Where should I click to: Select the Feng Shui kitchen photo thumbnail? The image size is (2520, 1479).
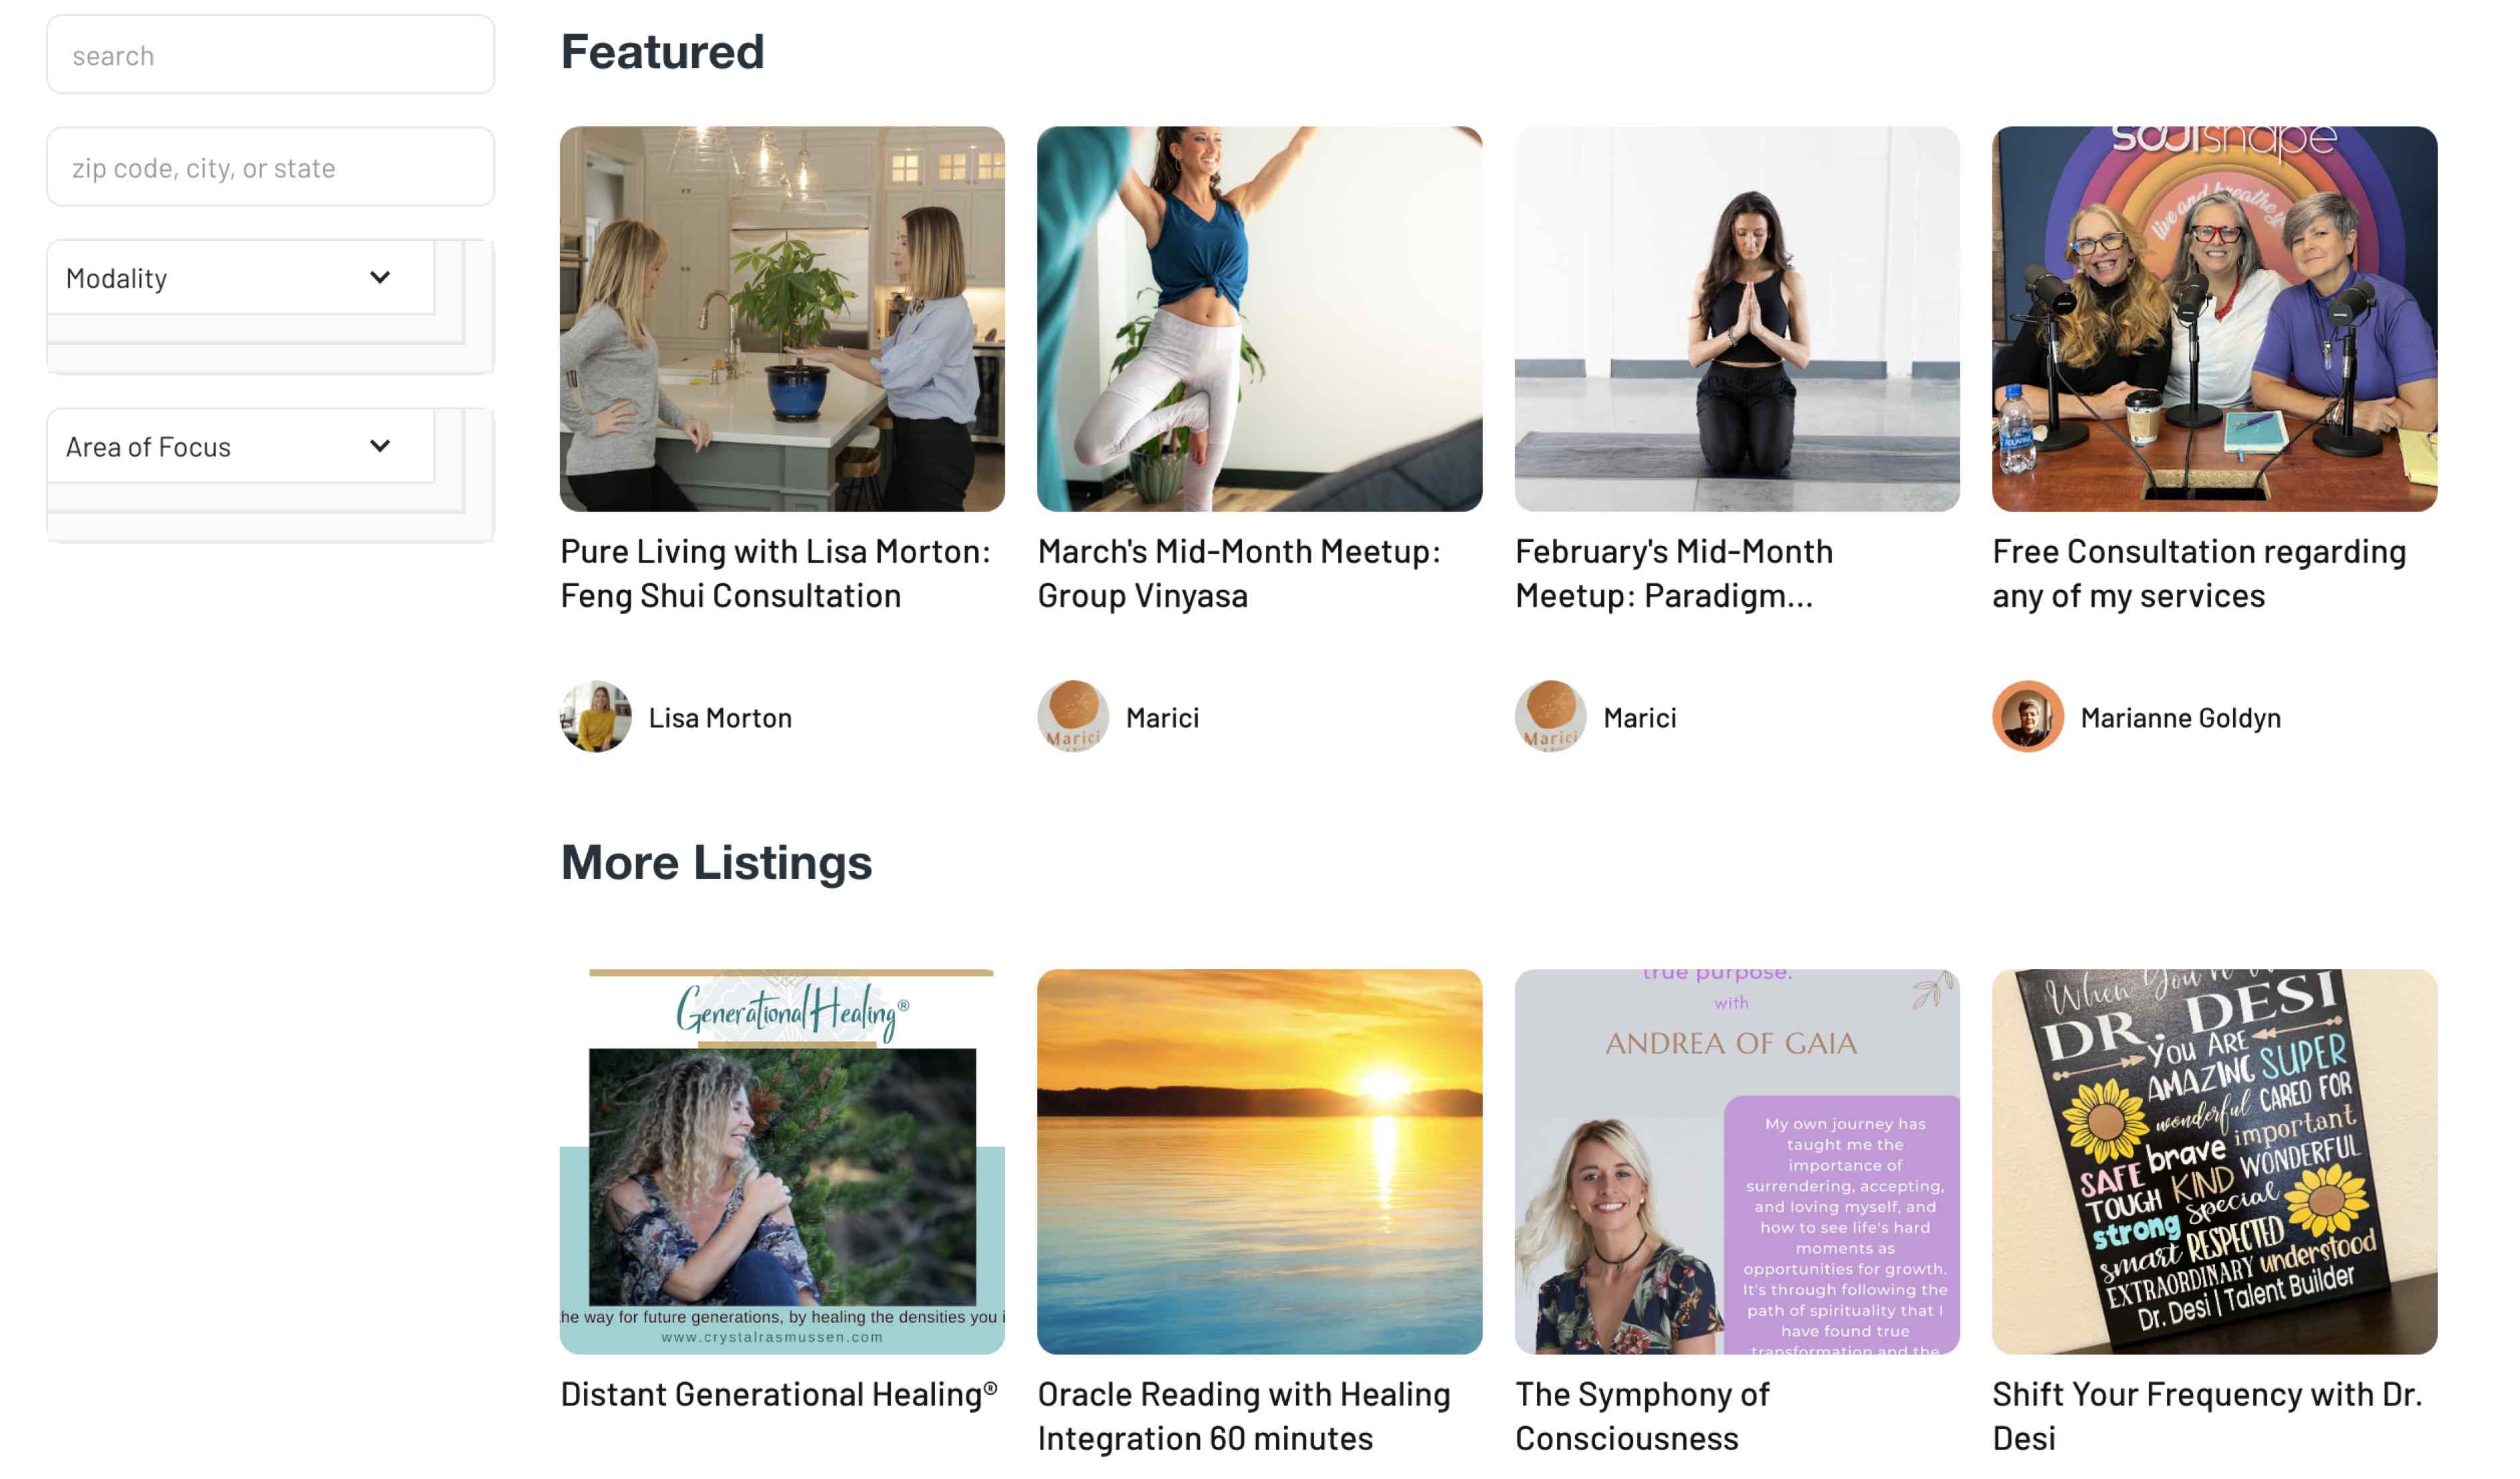click(782, 319)
